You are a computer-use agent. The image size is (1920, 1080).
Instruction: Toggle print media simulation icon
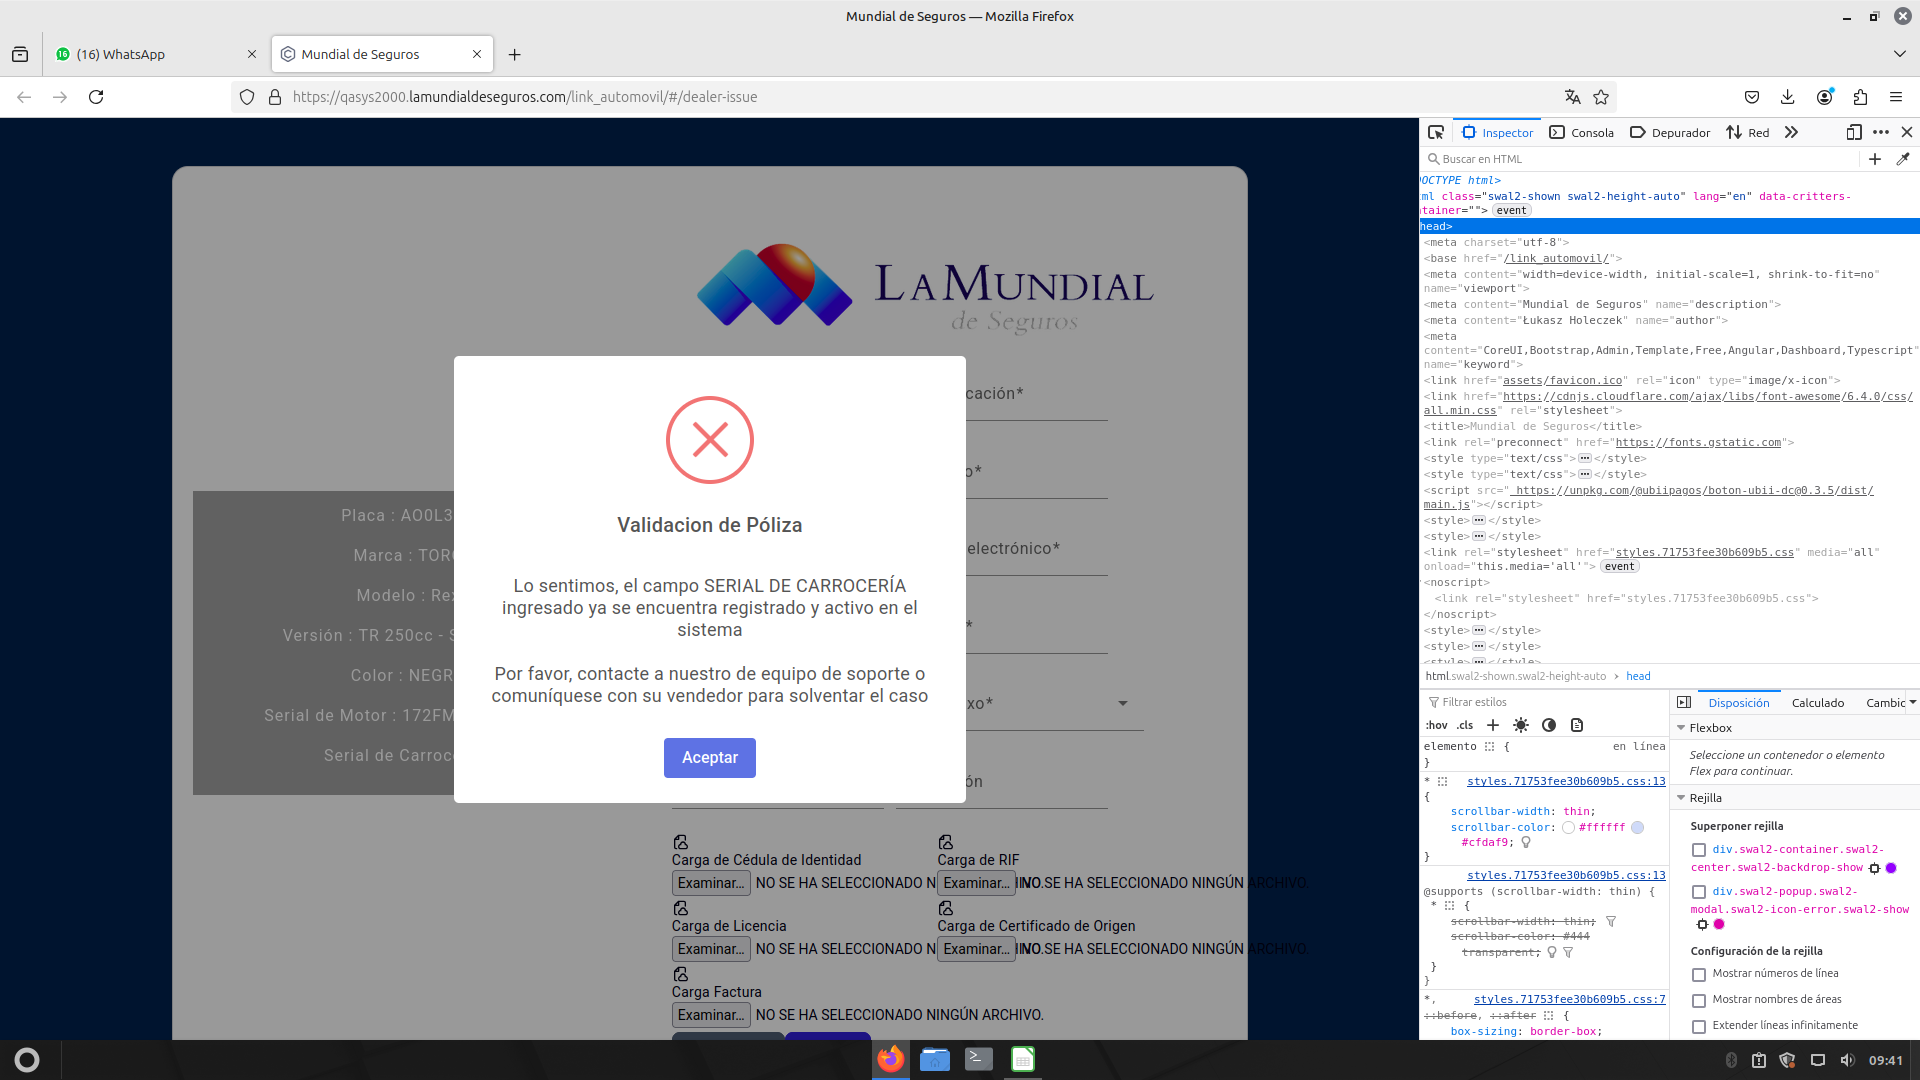click(1577, 725)
